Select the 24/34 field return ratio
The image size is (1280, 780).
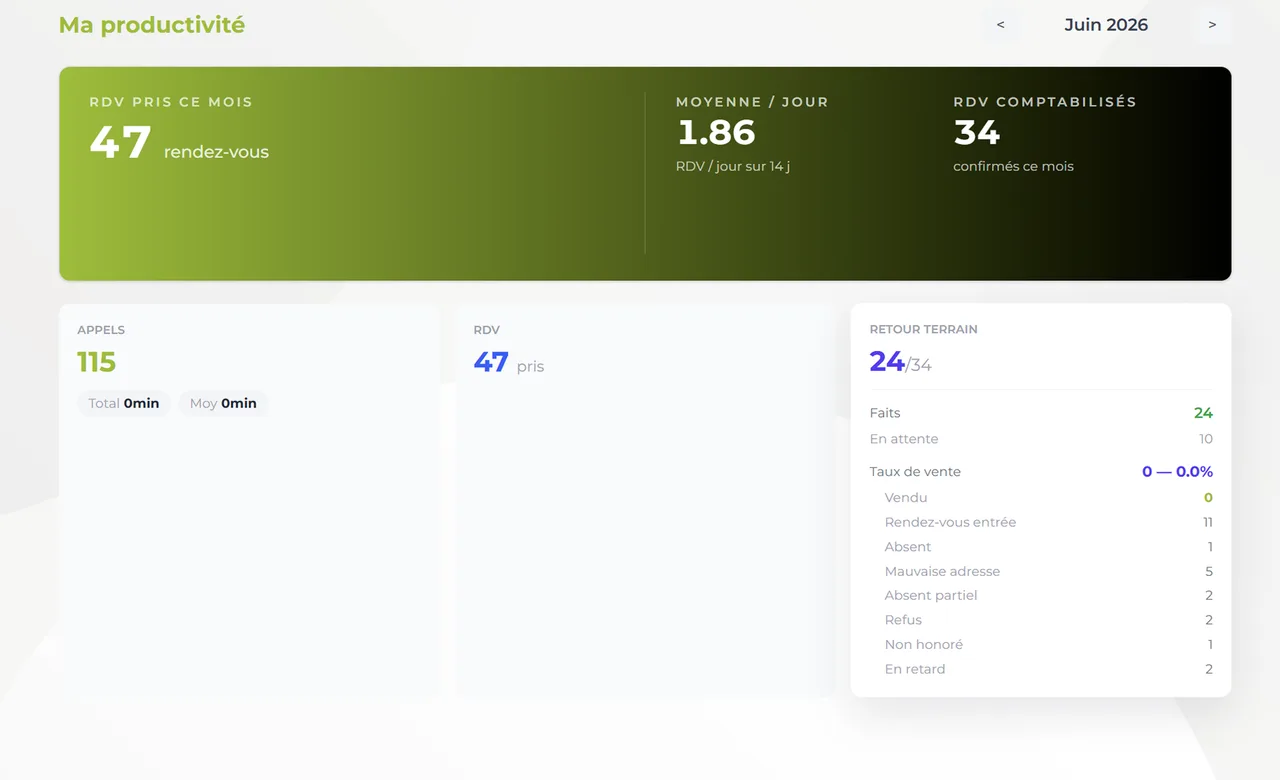click(x=901, y=362)
